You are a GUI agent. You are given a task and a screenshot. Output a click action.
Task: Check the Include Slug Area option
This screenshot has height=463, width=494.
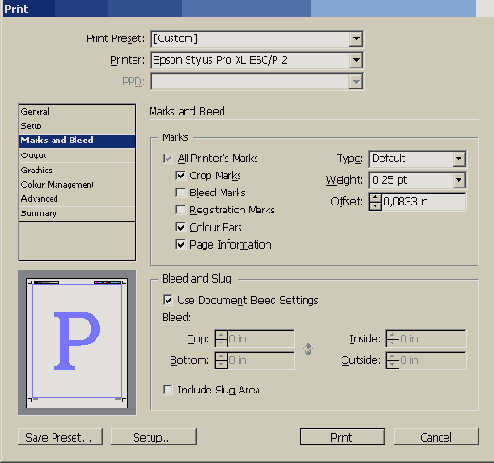pos(168,389)
